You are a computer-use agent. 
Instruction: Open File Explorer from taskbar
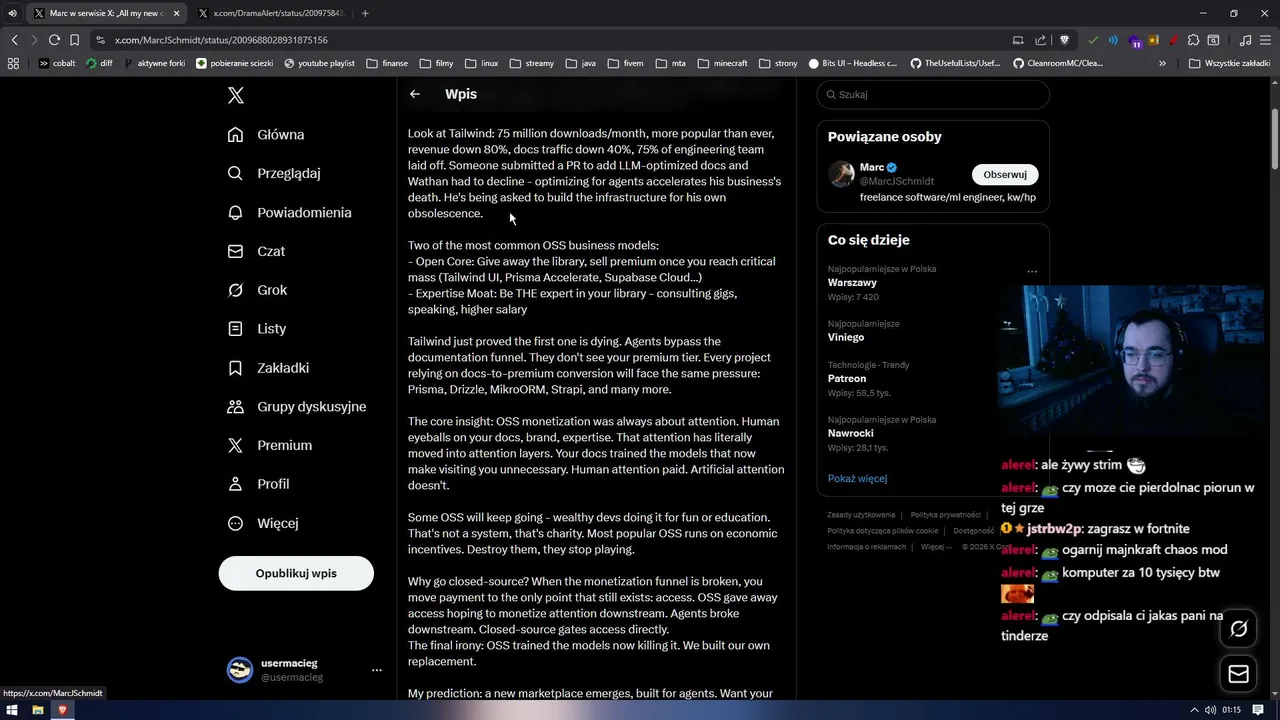click(x=38, y=710)
